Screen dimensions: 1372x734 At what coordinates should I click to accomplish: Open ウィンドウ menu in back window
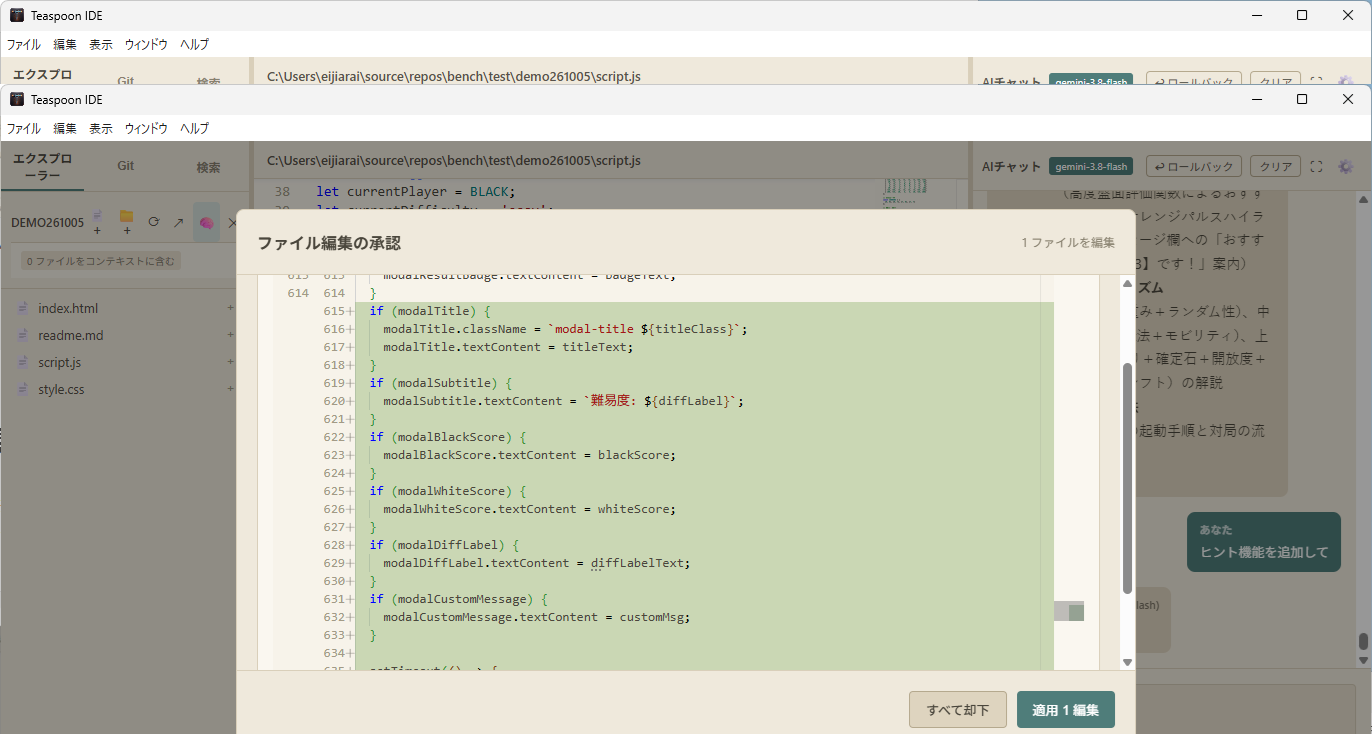(x=146, y=44)
